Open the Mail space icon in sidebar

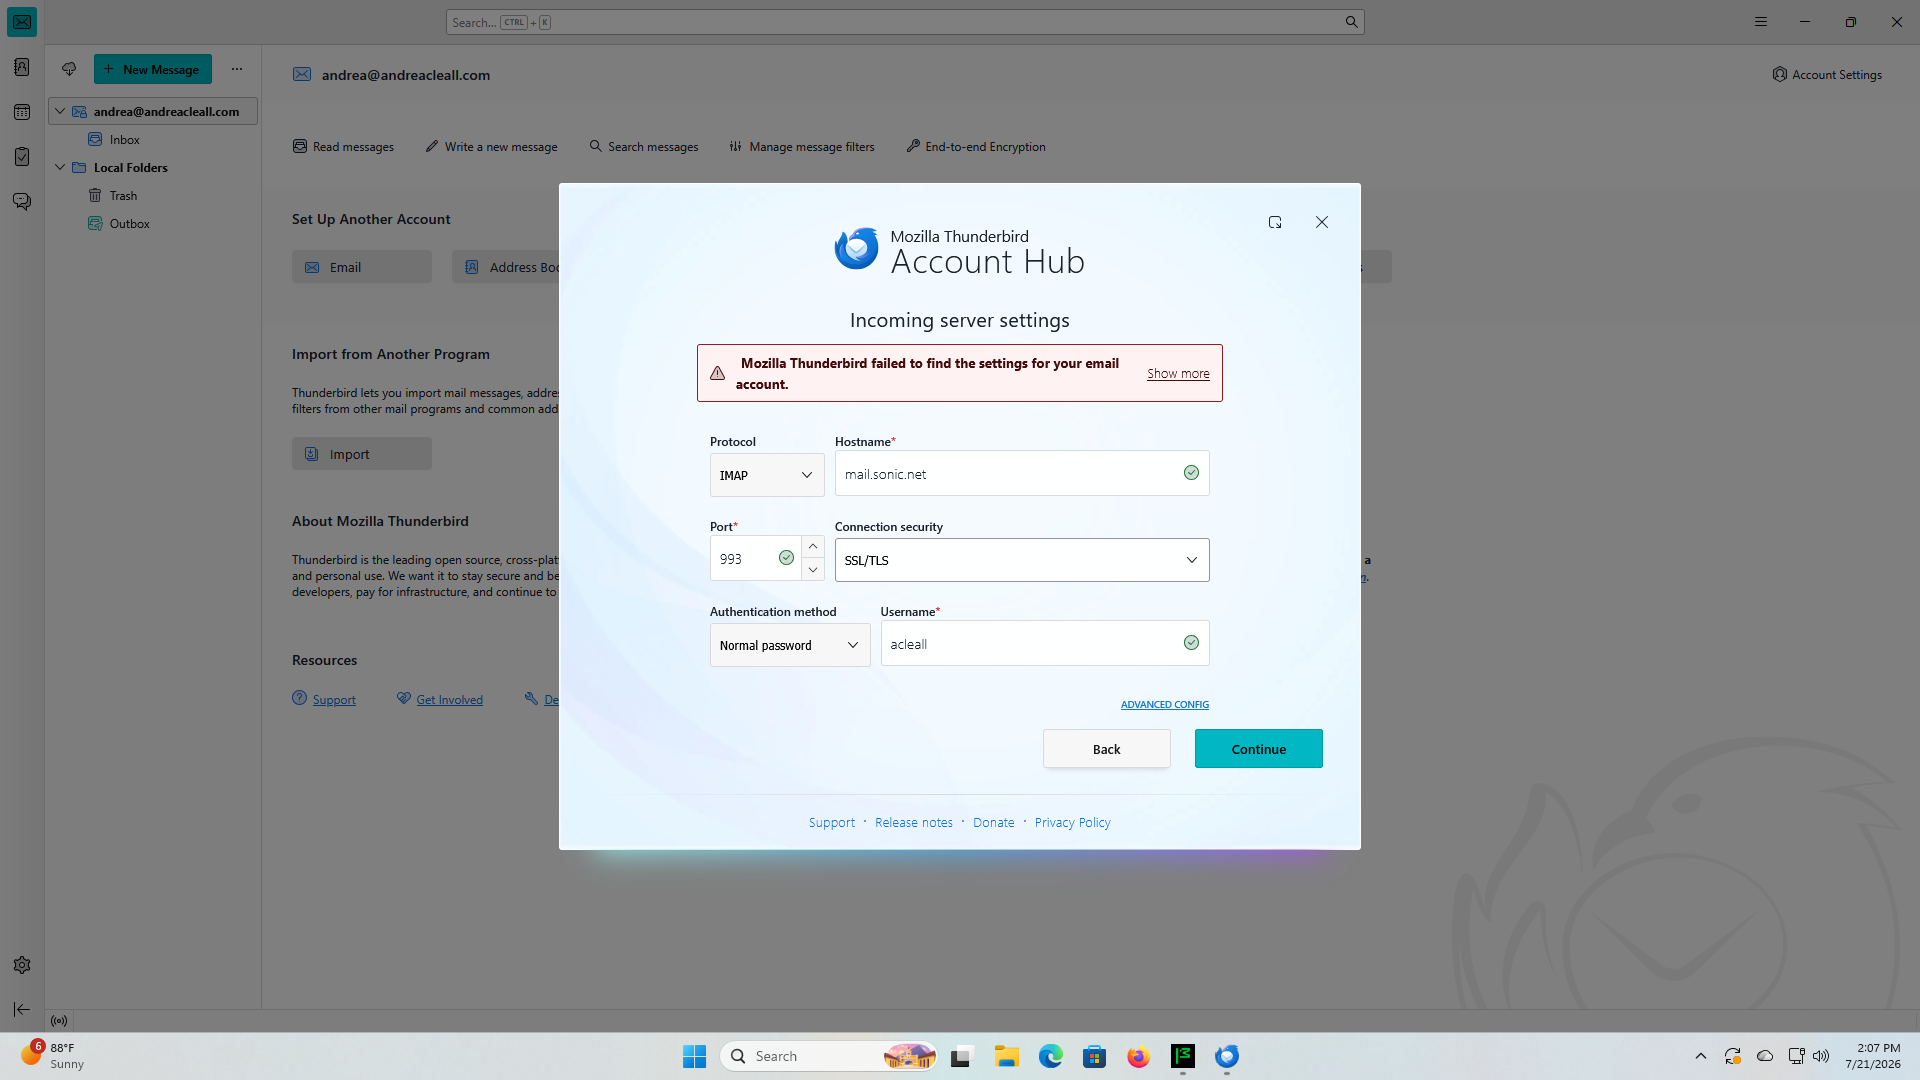click(22, 22)
